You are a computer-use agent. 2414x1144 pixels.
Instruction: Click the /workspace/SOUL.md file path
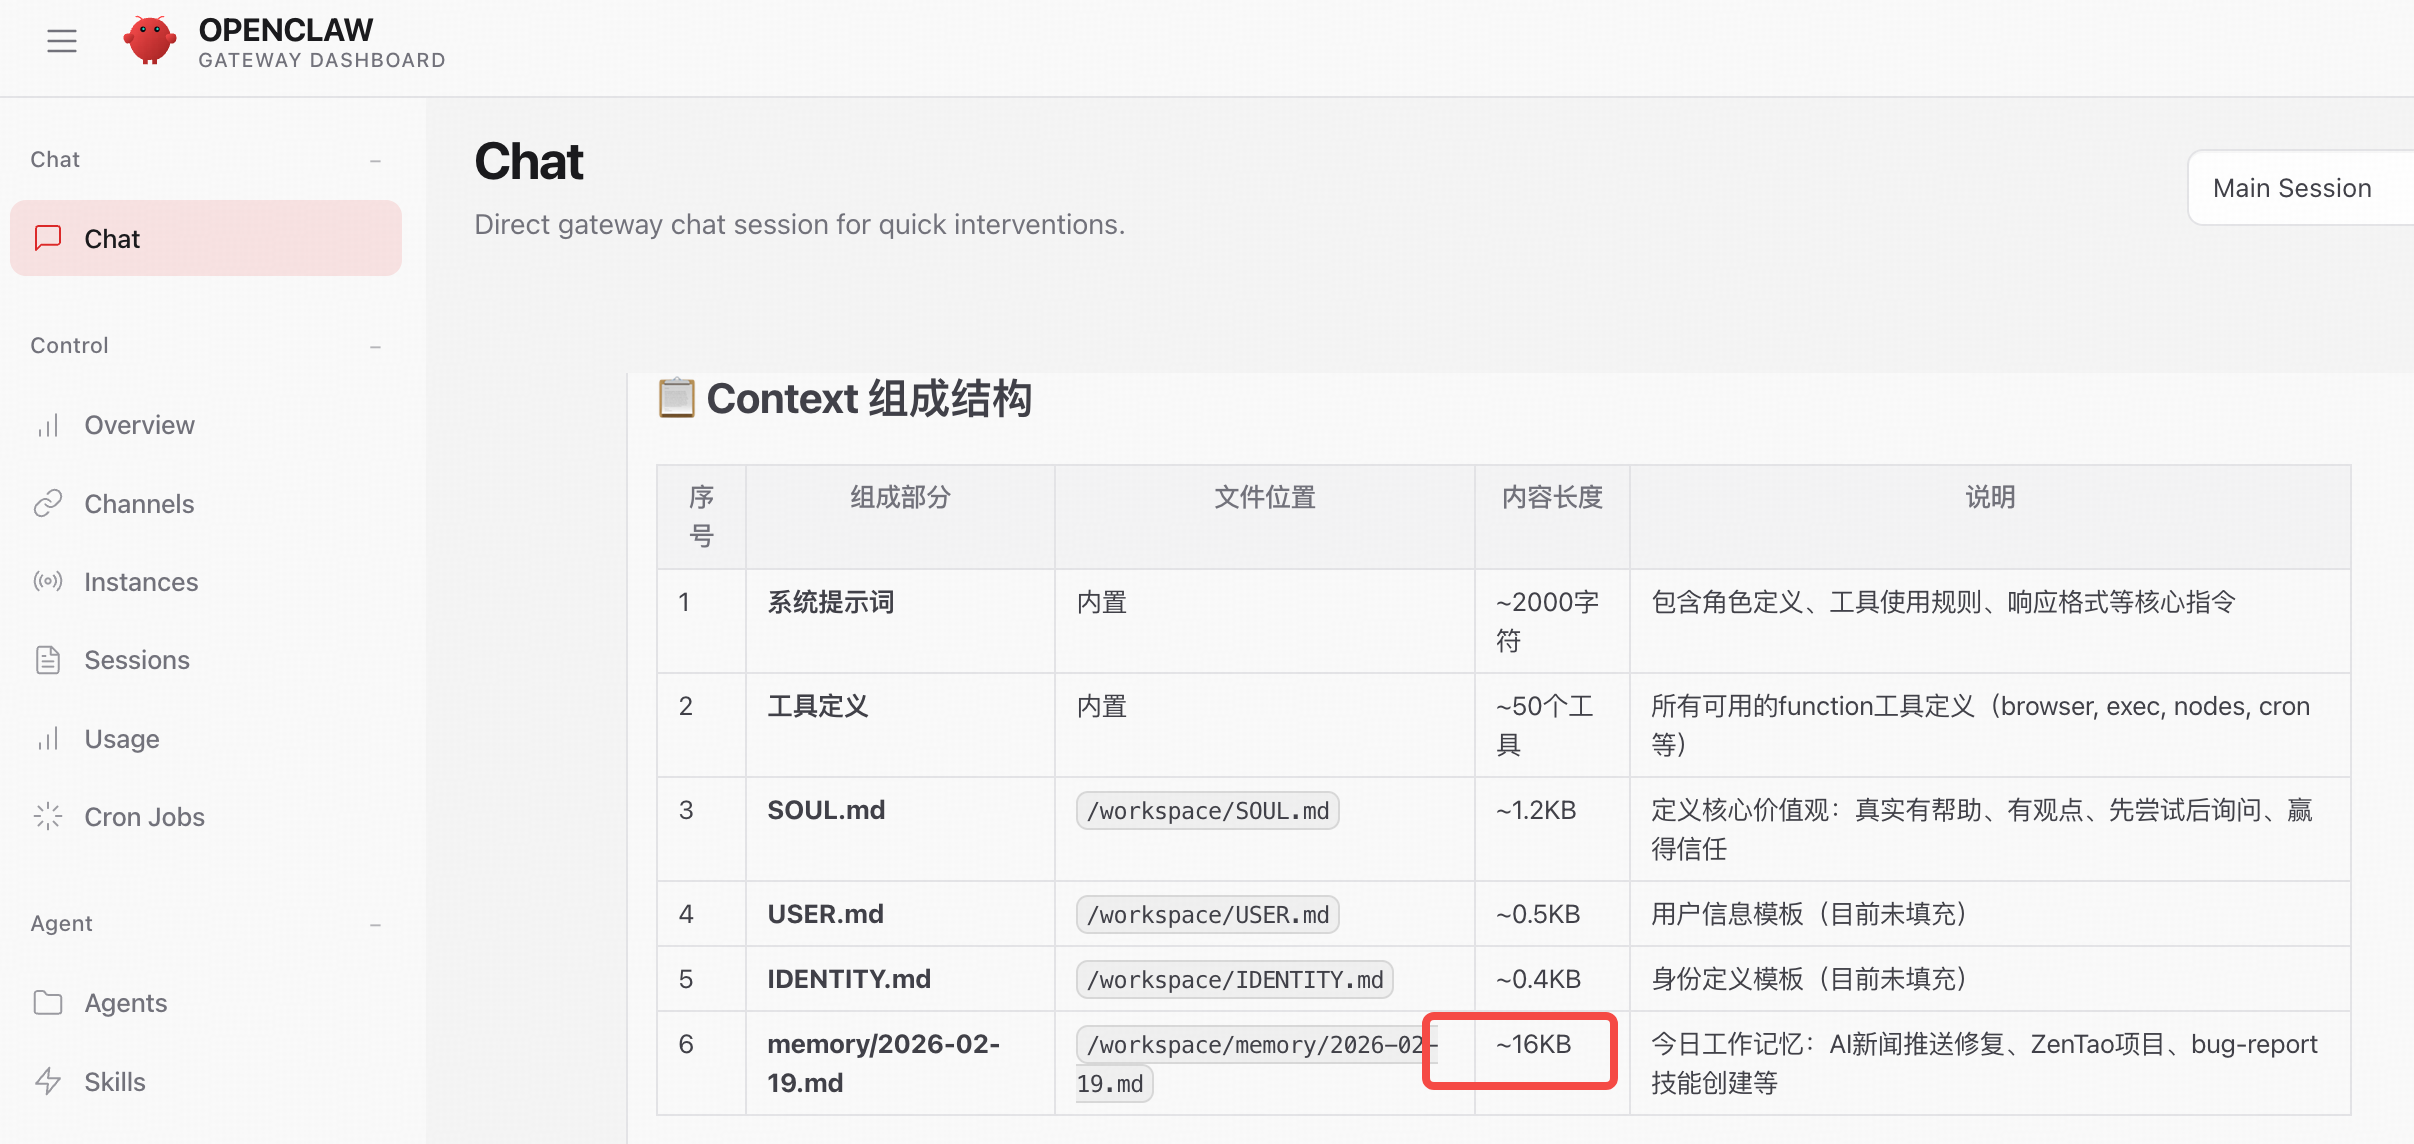click(x=1207, y=811)
